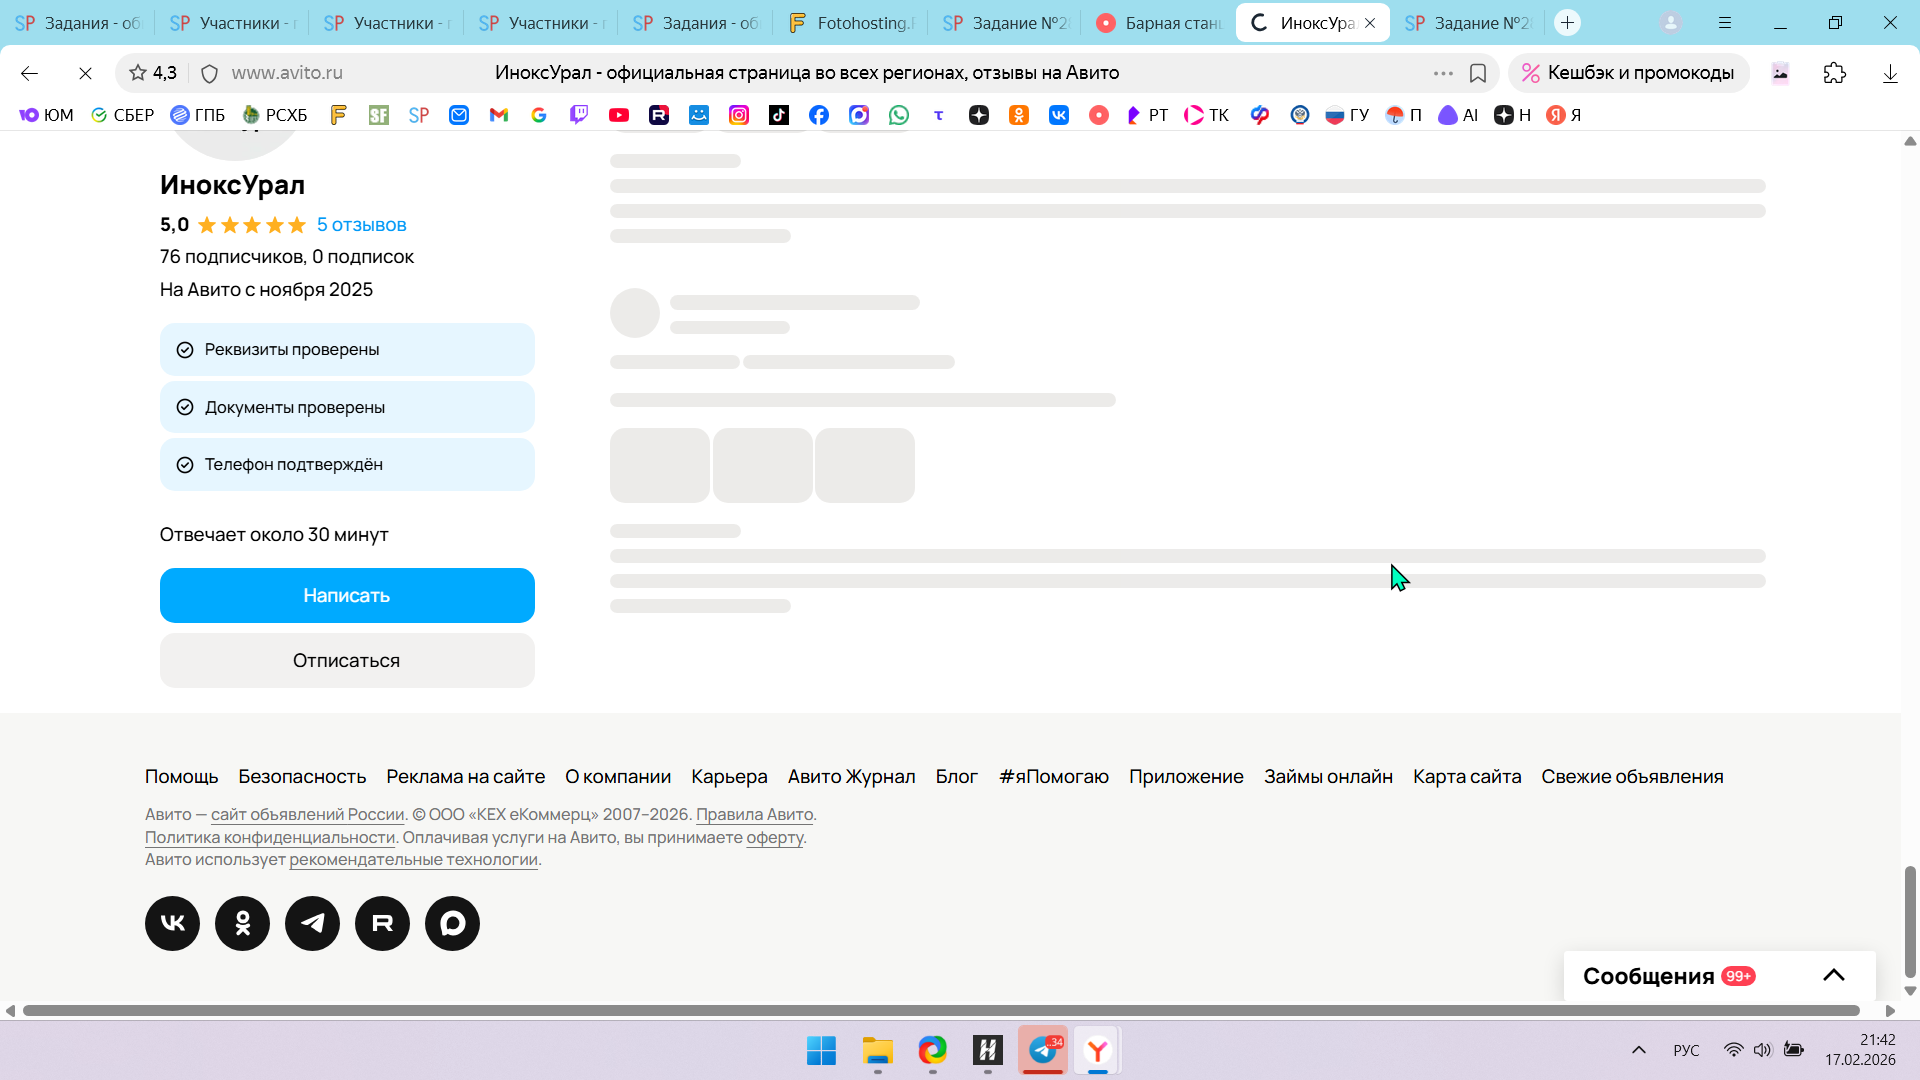Open Avito's Odnoklassniki footer icon
Viewport: 1920px width, 1080px height.
242,923
